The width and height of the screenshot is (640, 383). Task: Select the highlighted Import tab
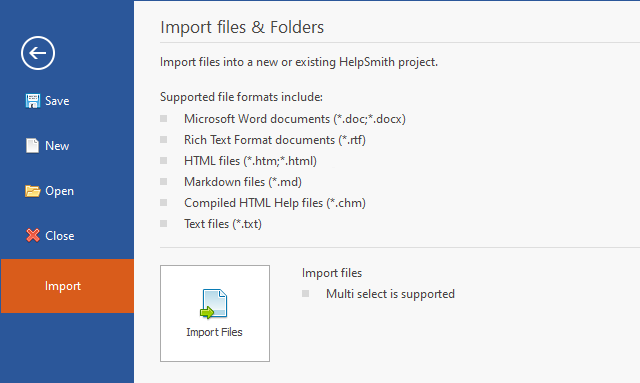click(x=67, y=286)
